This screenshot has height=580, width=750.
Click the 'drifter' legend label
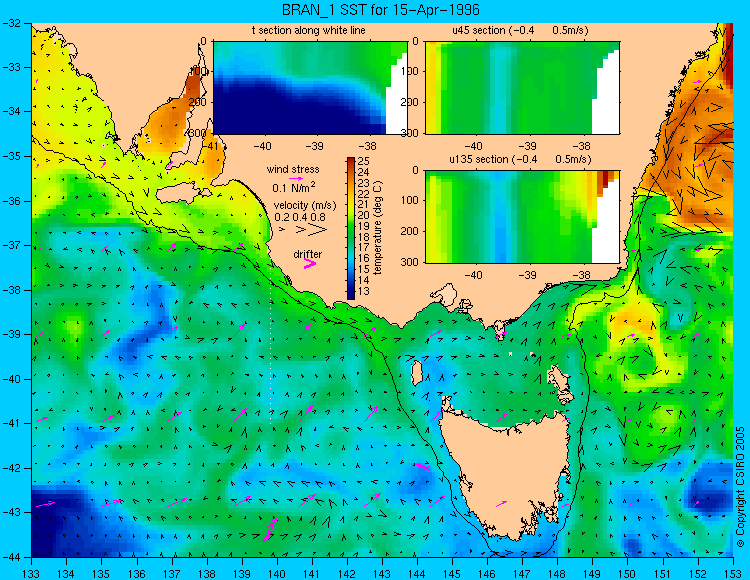click(x=308, y=254)
